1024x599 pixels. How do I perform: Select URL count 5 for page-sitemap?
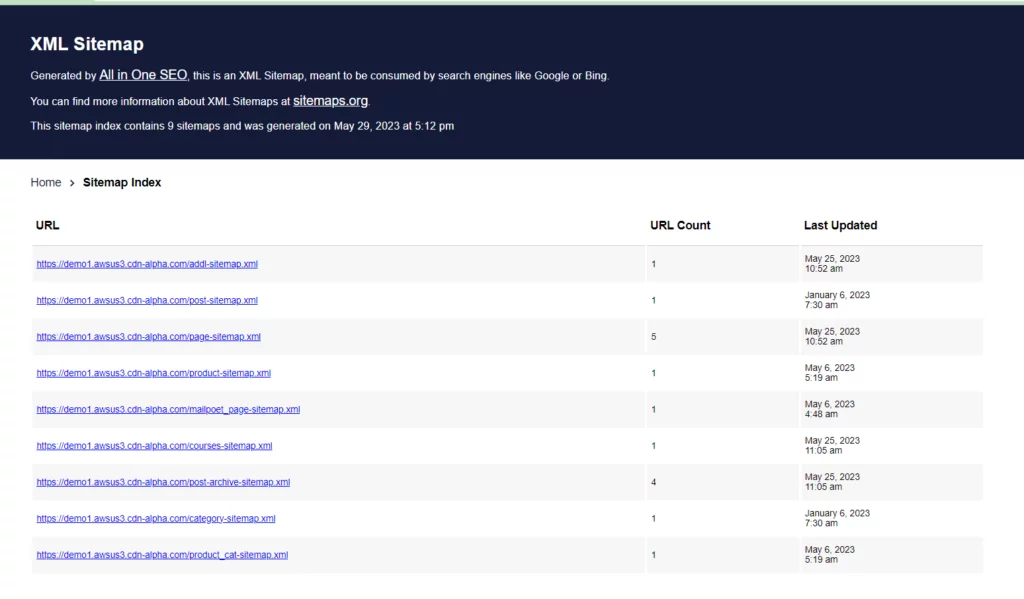(654, 337)
